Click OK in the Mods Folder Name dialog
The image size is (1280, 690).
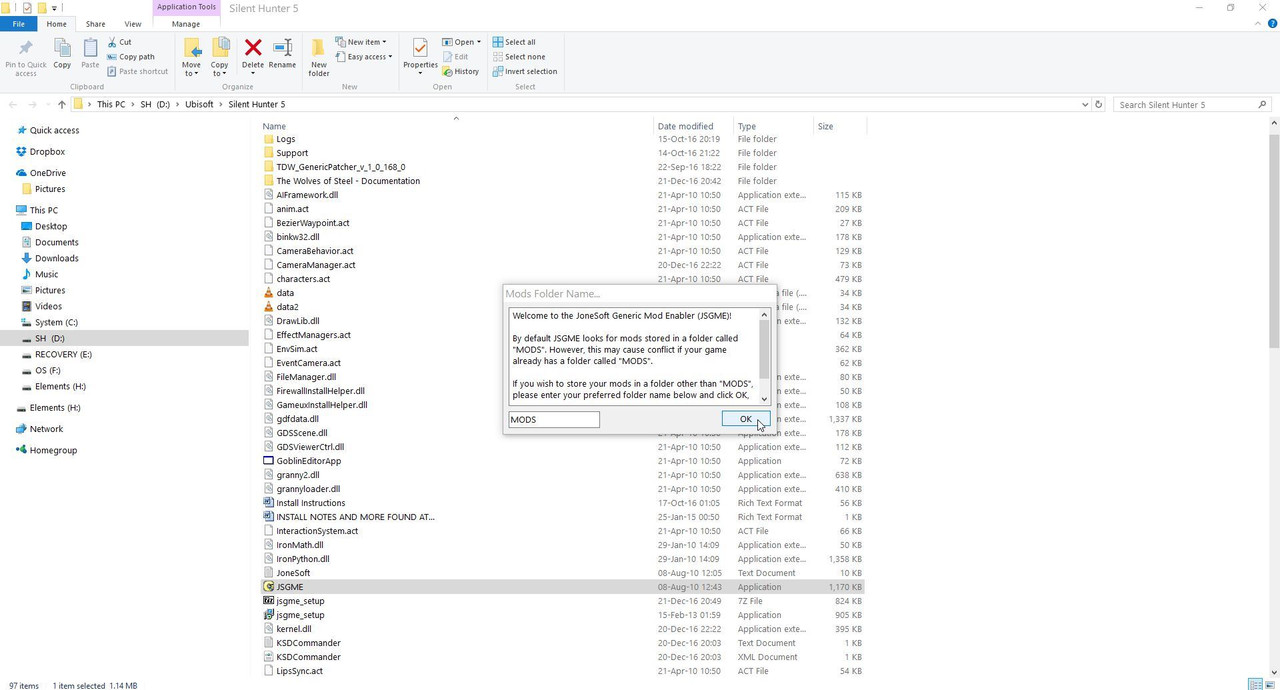click(745, 420)
